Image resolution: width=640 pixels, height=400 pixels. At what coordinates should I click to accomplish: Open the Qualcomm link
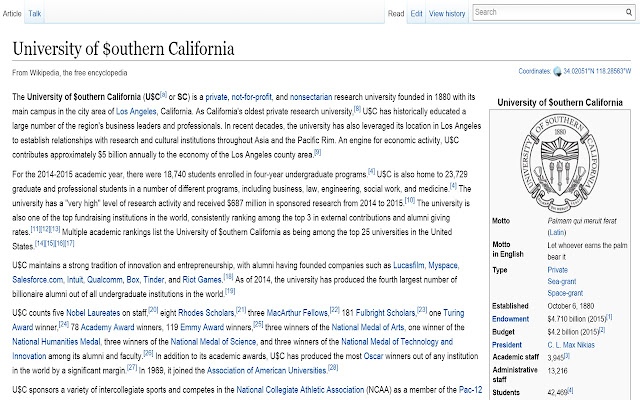pos(104,280)
